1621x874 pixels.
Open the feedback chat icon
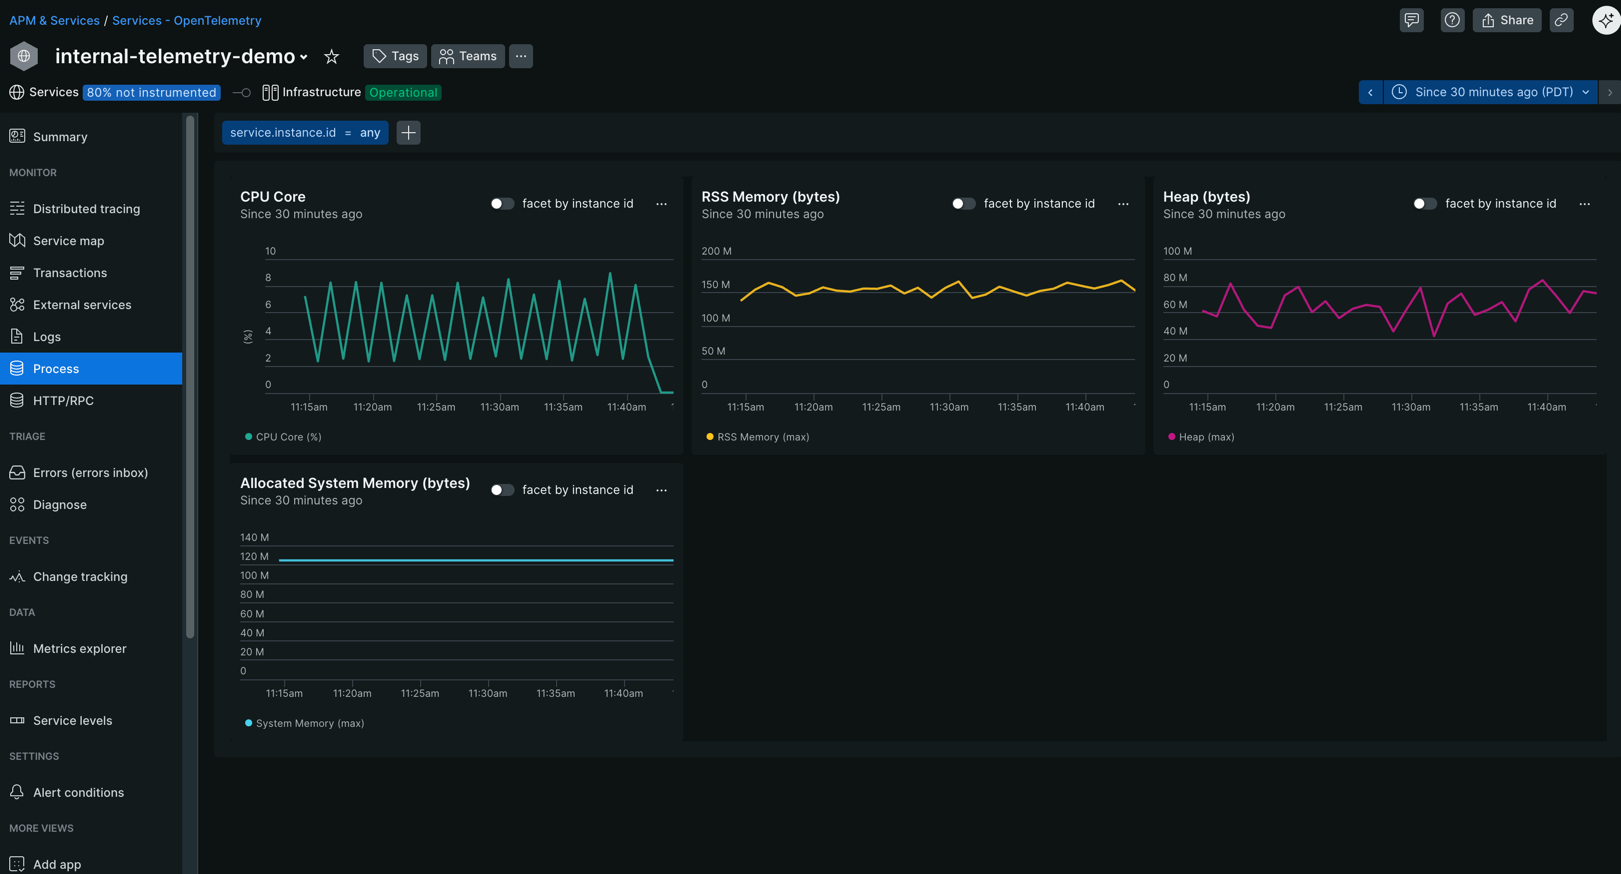coord(1411,20)
